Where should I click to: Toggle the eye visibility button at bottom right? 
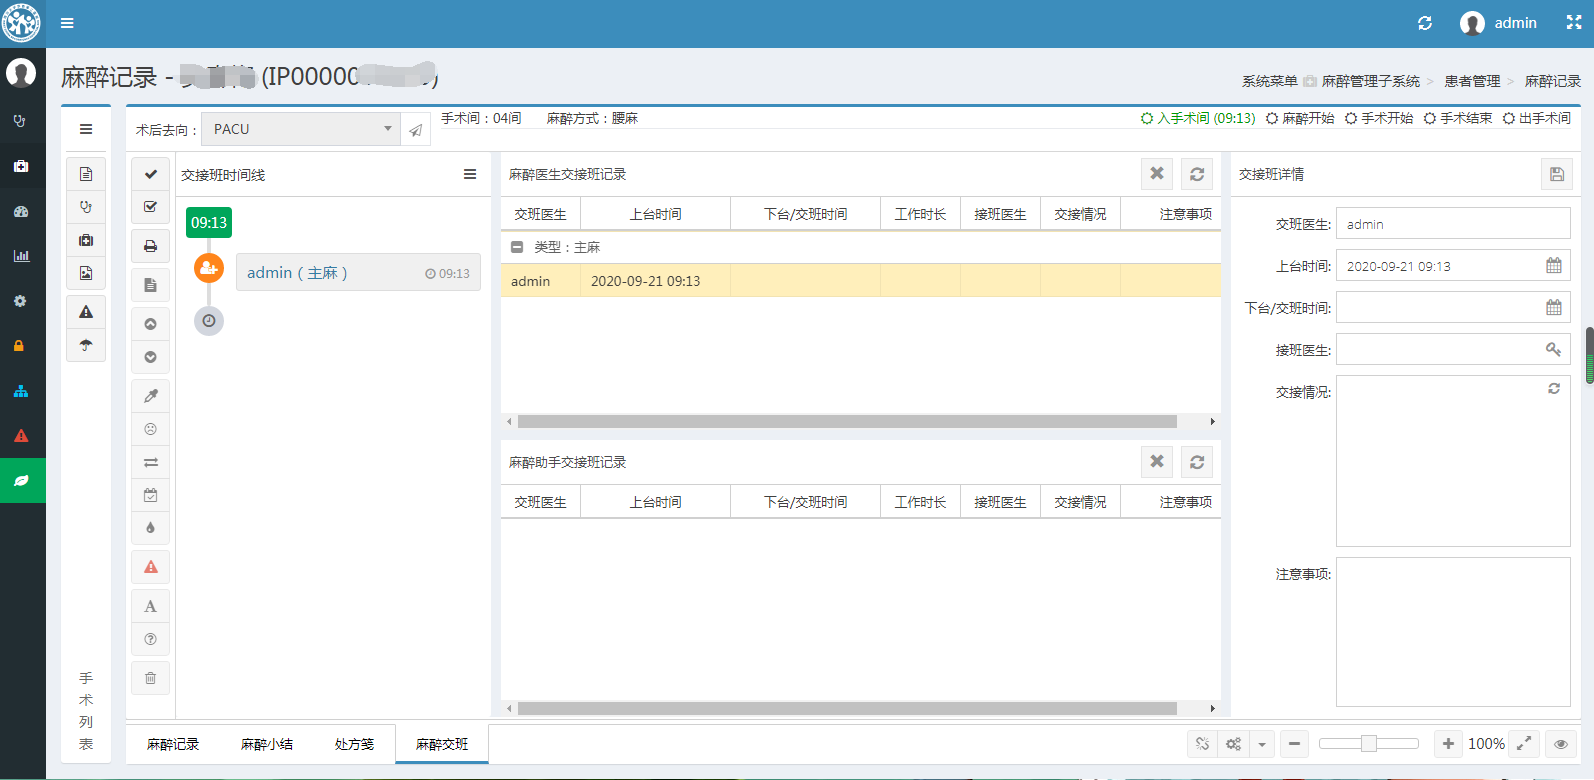pyautogui.click(x=1560, y=744)
